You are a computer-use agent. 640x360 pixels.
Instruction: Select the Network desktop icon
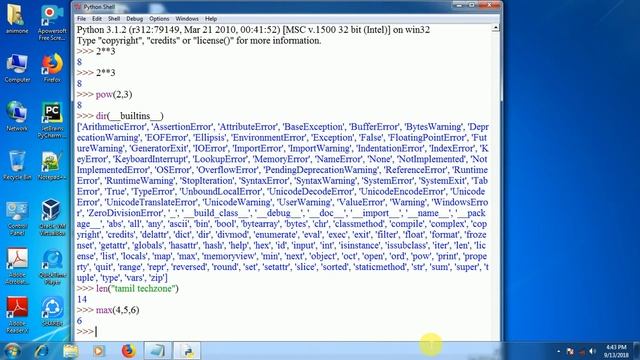pyautogui.click(x=17, y=116)
